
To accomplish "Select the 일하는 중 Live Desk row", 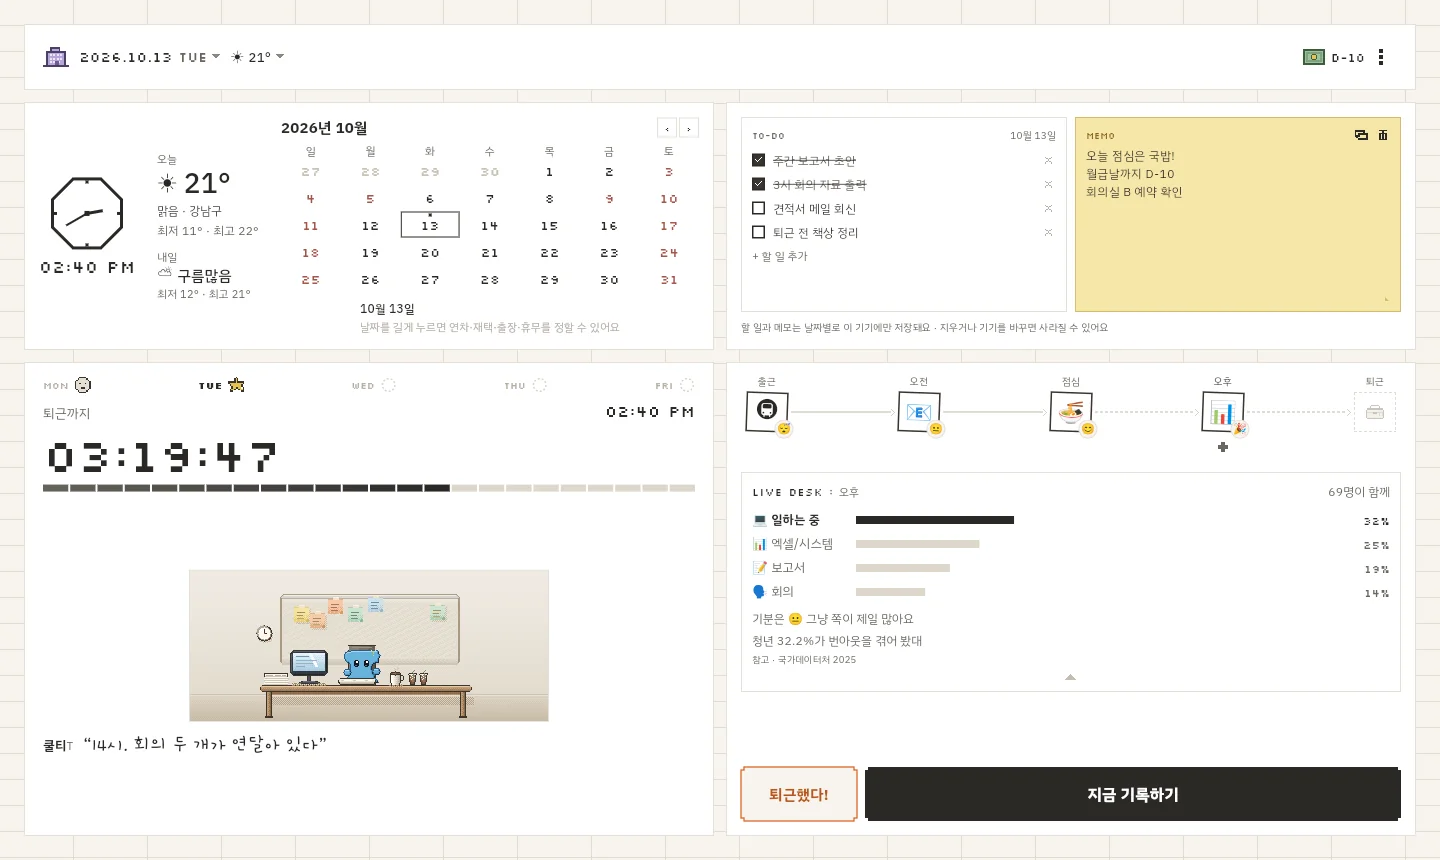I will click(1070, 520).
